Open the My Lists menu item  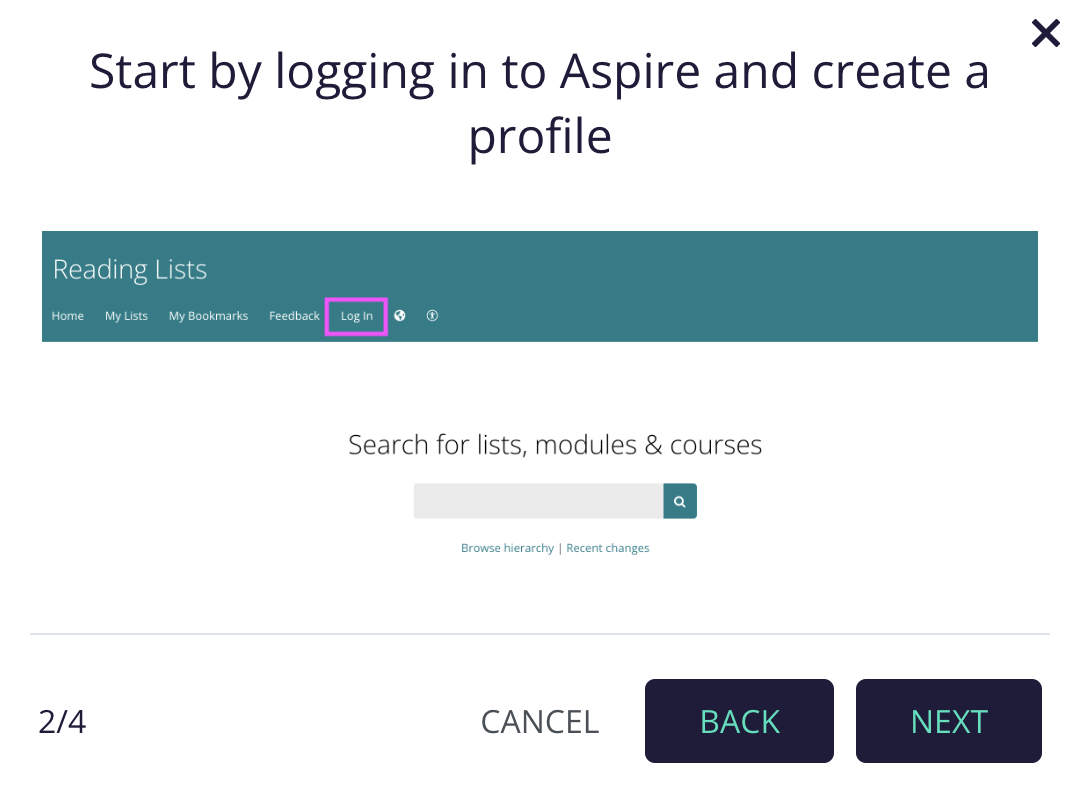(126, 315)
